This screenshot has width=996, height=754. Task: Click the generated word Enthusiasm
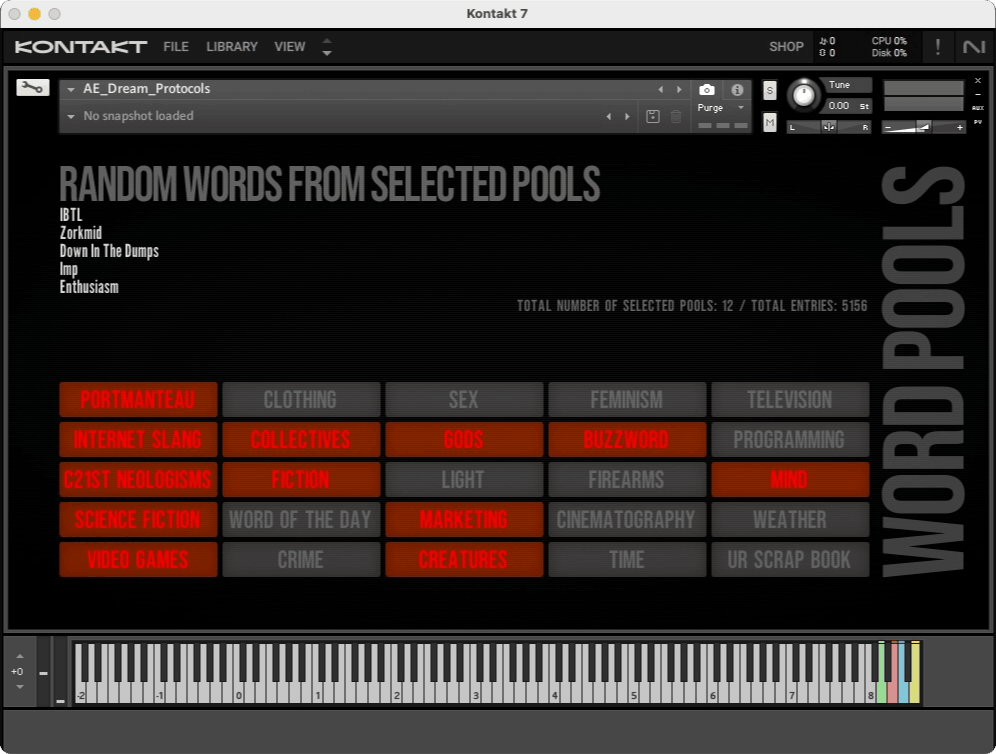(x=89, y=287)
